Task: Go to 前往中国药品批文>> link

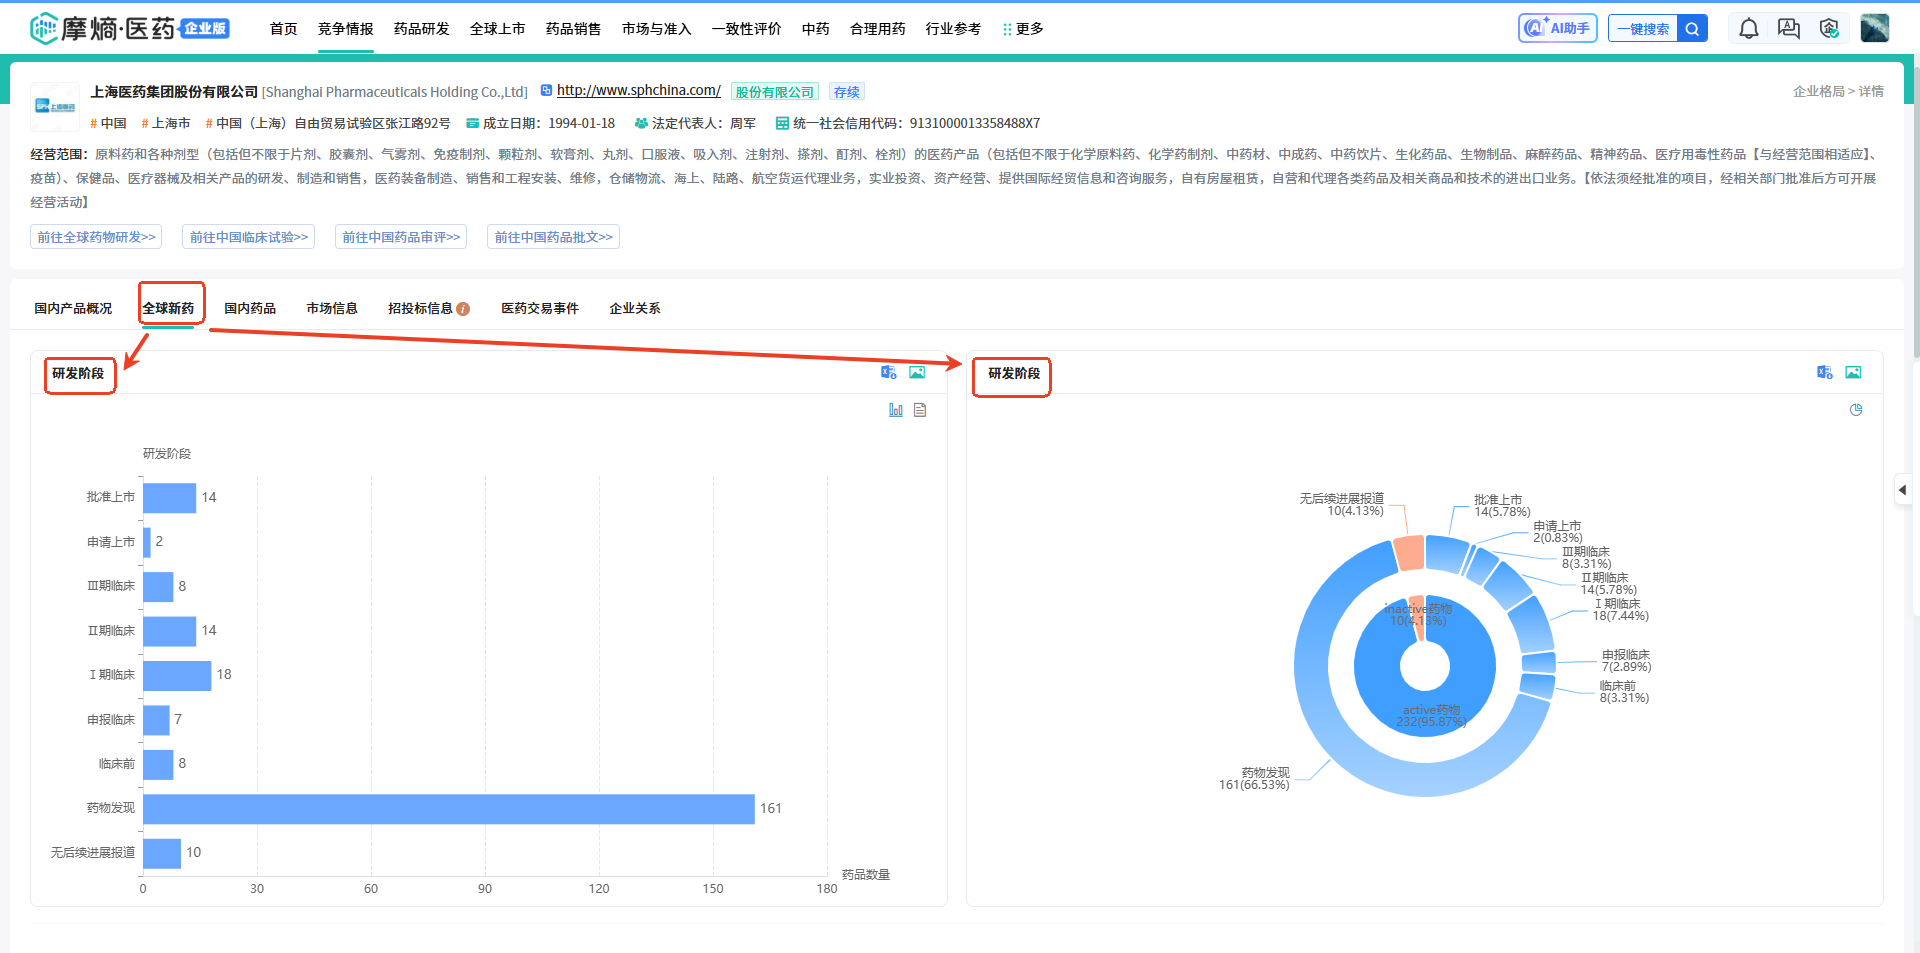Action: pyautogui.click(x=554, y=237)
